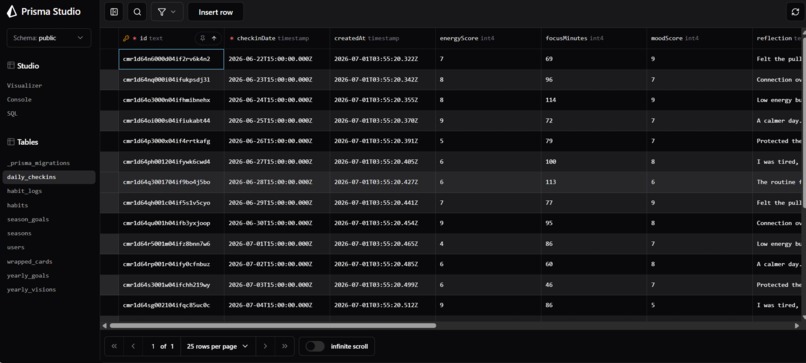Sort id column with the arrow icon
The image size is (806, 363).
(x=214, y=38)
